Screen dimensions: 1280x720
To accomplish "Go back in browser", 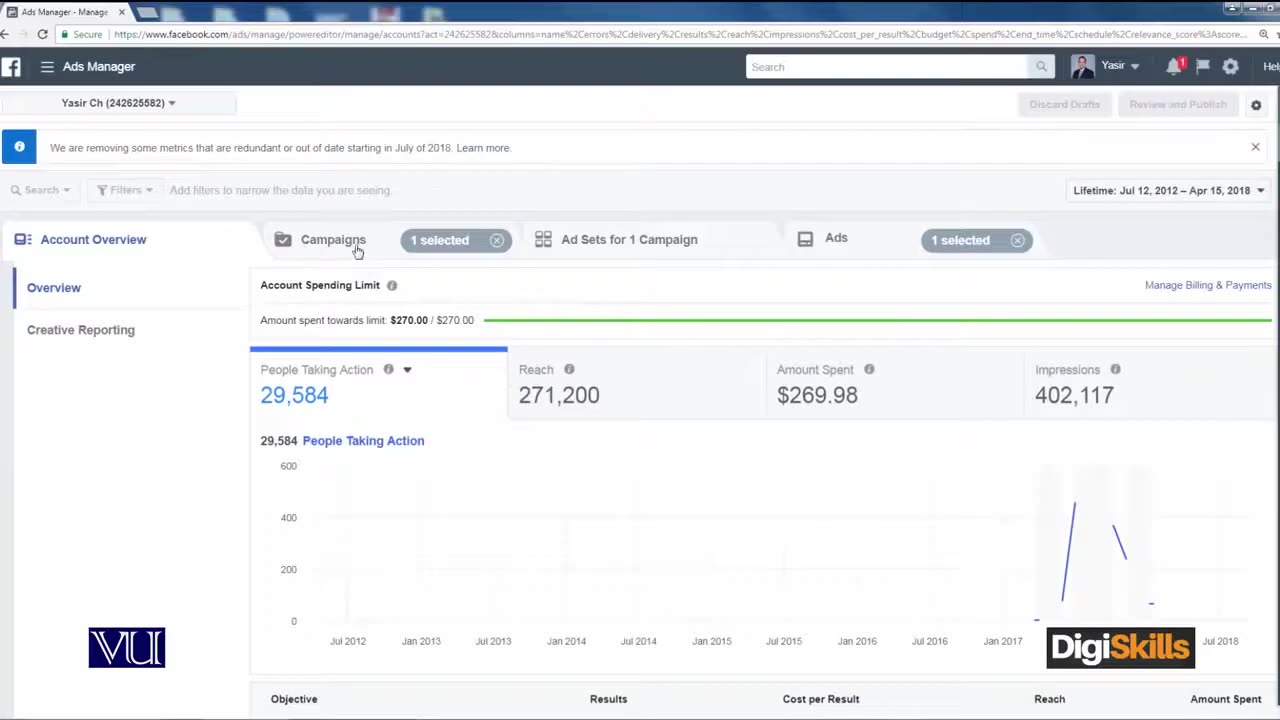I will coord(5,34).
